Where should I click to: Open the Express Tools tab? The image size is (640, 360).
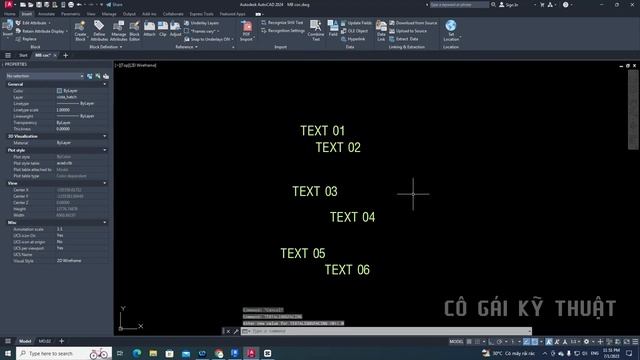[201, 14]
